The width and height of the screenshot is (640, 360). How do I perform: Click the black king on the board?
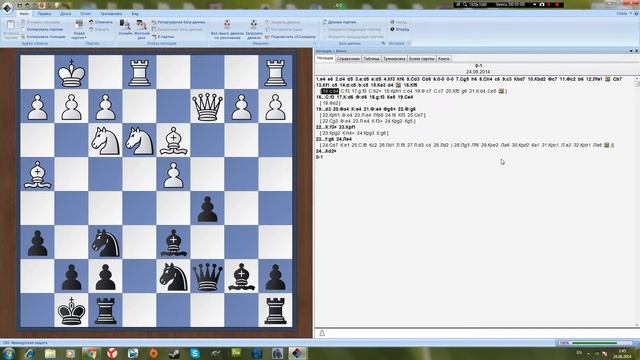click(x=71, y=311)
